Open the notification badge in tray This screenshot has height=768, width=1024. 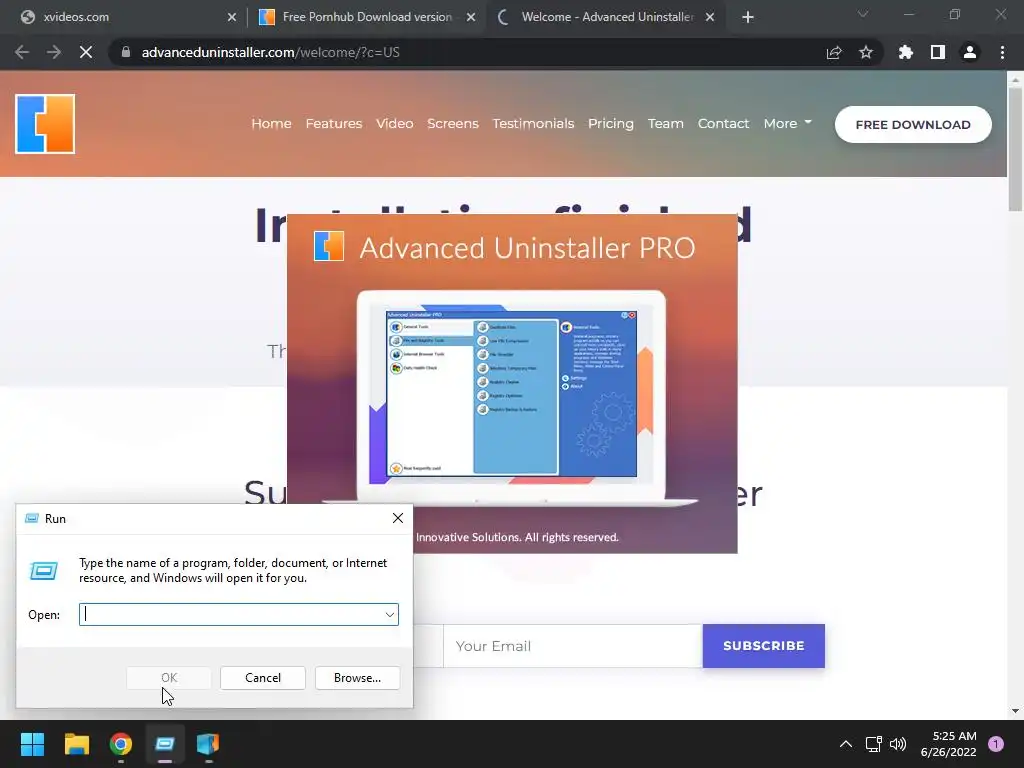[996, 744]
